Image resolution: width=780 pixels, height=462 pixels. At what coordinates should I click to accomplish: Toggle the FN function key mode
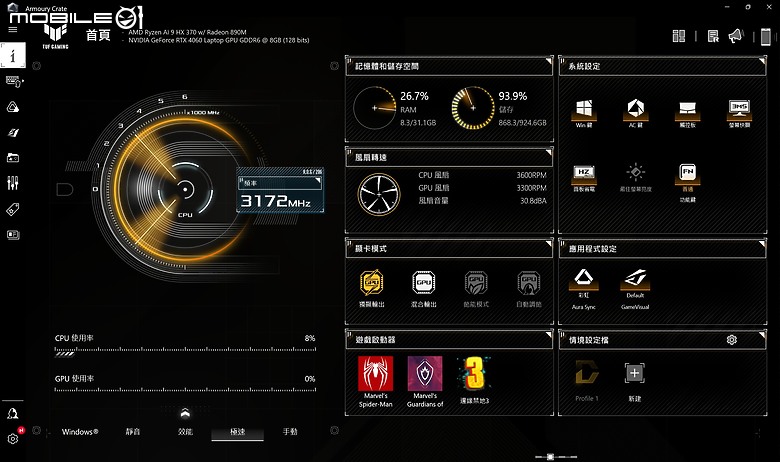687,183
